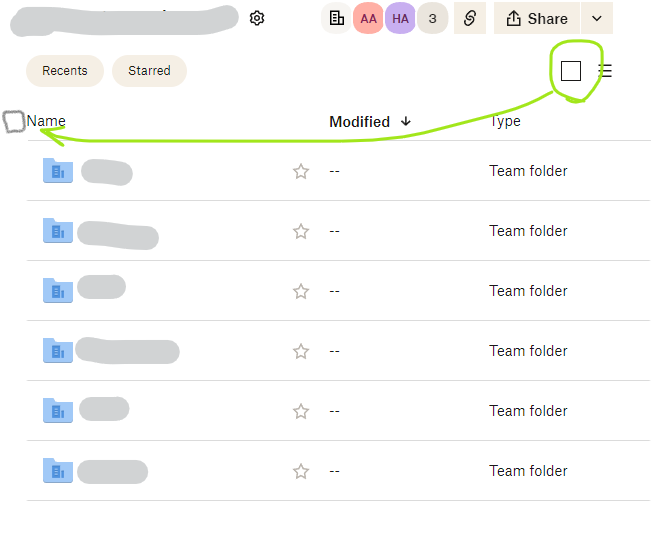The width and height of the screenshot is (652, 552).
Task: Tick the green-circled select-all checkbox
Action: (571, 71)
